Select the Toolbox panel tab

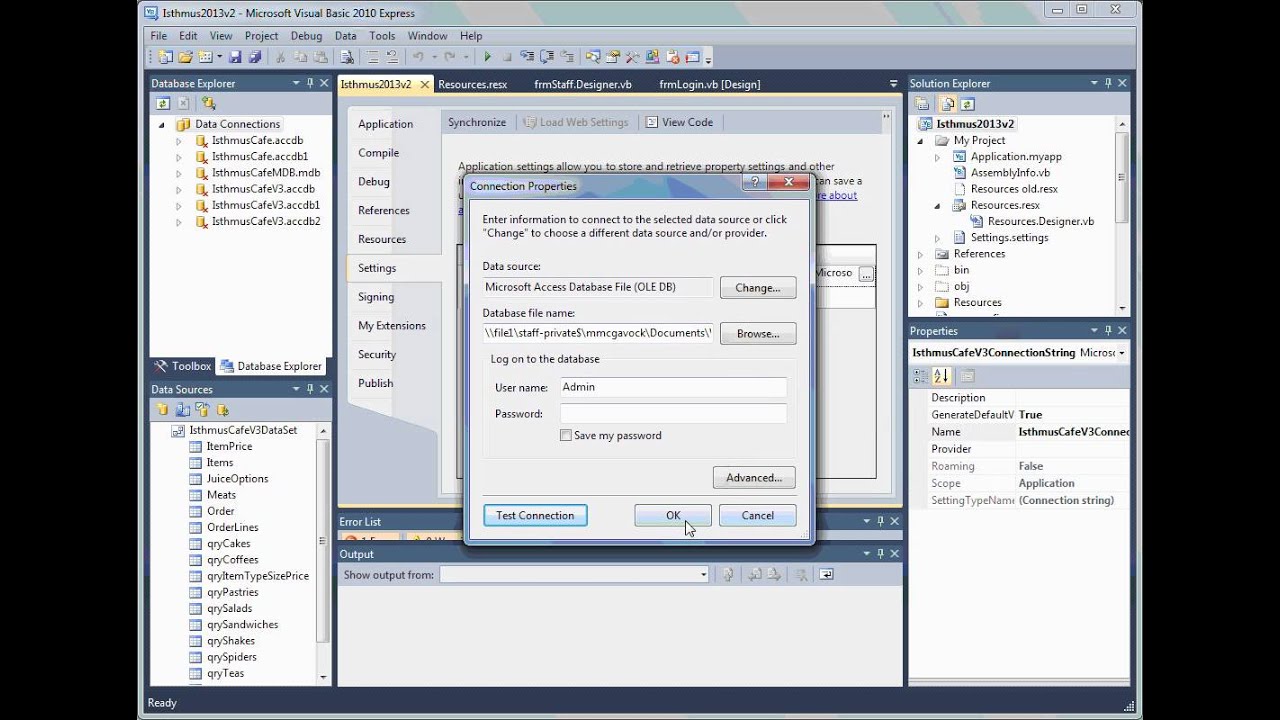point(183,366)
